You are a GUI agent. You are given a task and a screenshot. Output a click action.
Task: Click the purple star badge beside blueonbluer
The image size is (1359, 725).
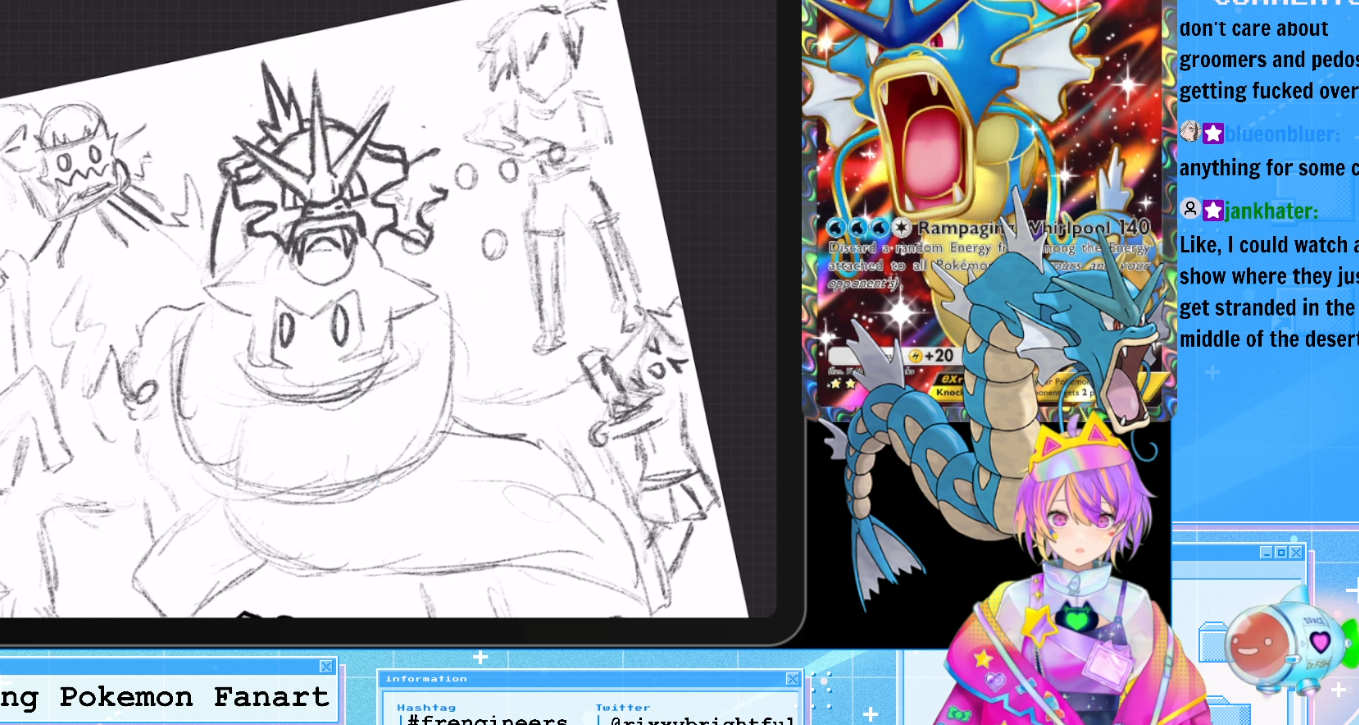tap(1213, 133)
